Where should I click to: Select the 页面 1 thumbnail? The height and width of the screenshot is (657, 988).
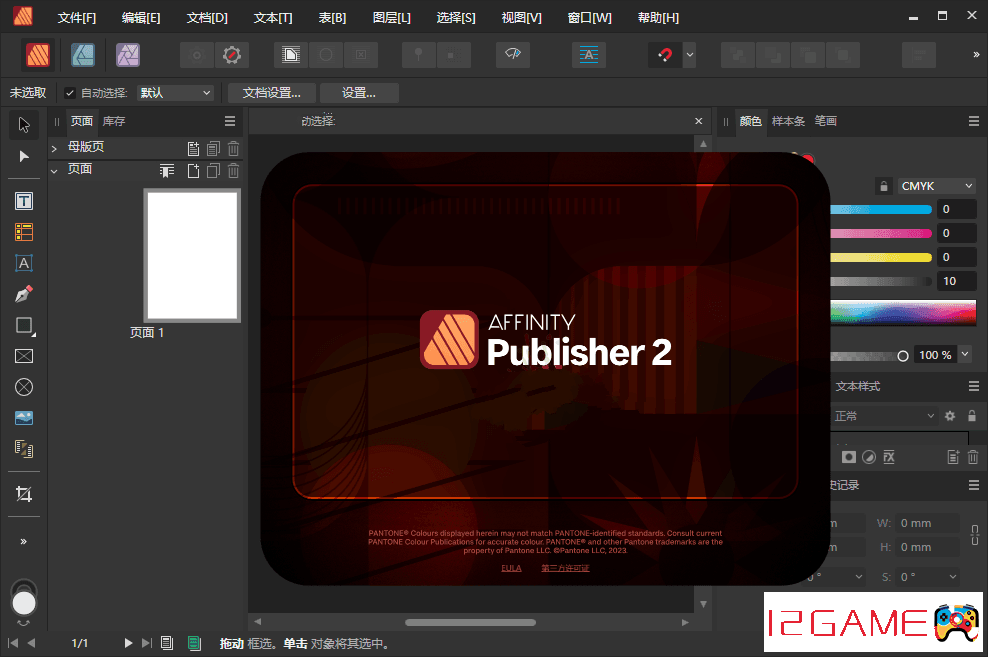[x=192, y=256]
